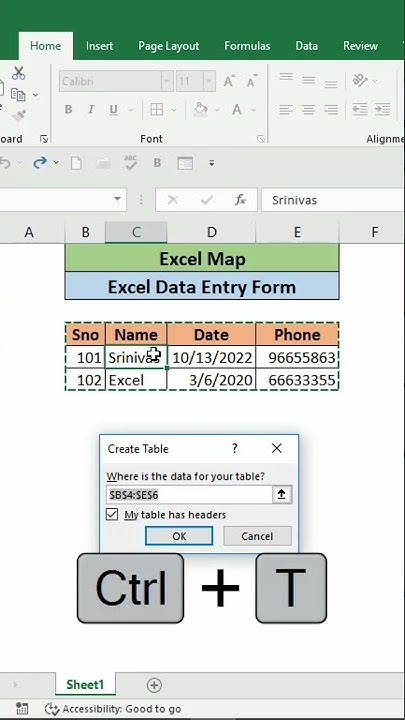Viewport: 405px width, 720px height.
Task: Click the formula bar showing Srinivas
Action: pyautogui.click(x=333, y=200)
